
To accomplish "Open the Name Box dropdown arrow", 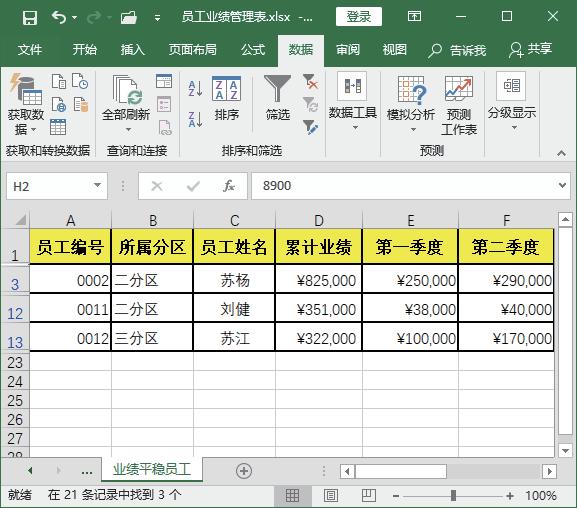I will click(97, 186).
